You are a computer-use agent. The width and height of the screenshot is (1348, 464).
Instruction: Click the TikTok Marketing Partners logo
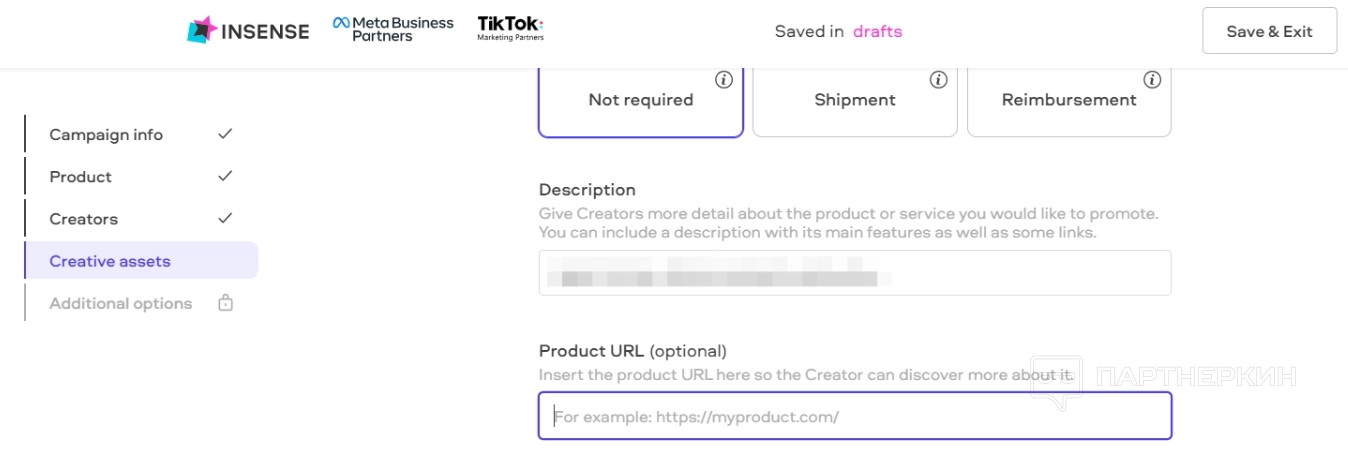[x=511, y=28]
